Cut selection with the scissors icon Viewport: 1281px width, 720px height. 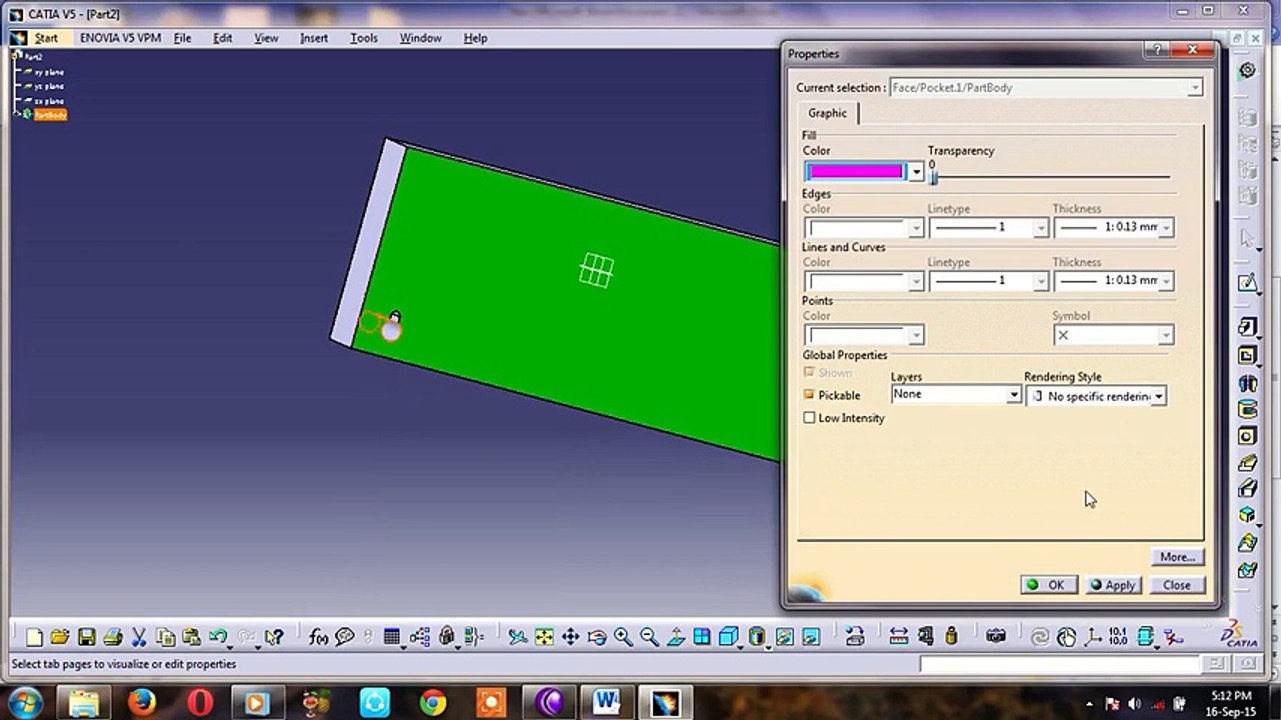pyautogui.click(x=139, y=636)
